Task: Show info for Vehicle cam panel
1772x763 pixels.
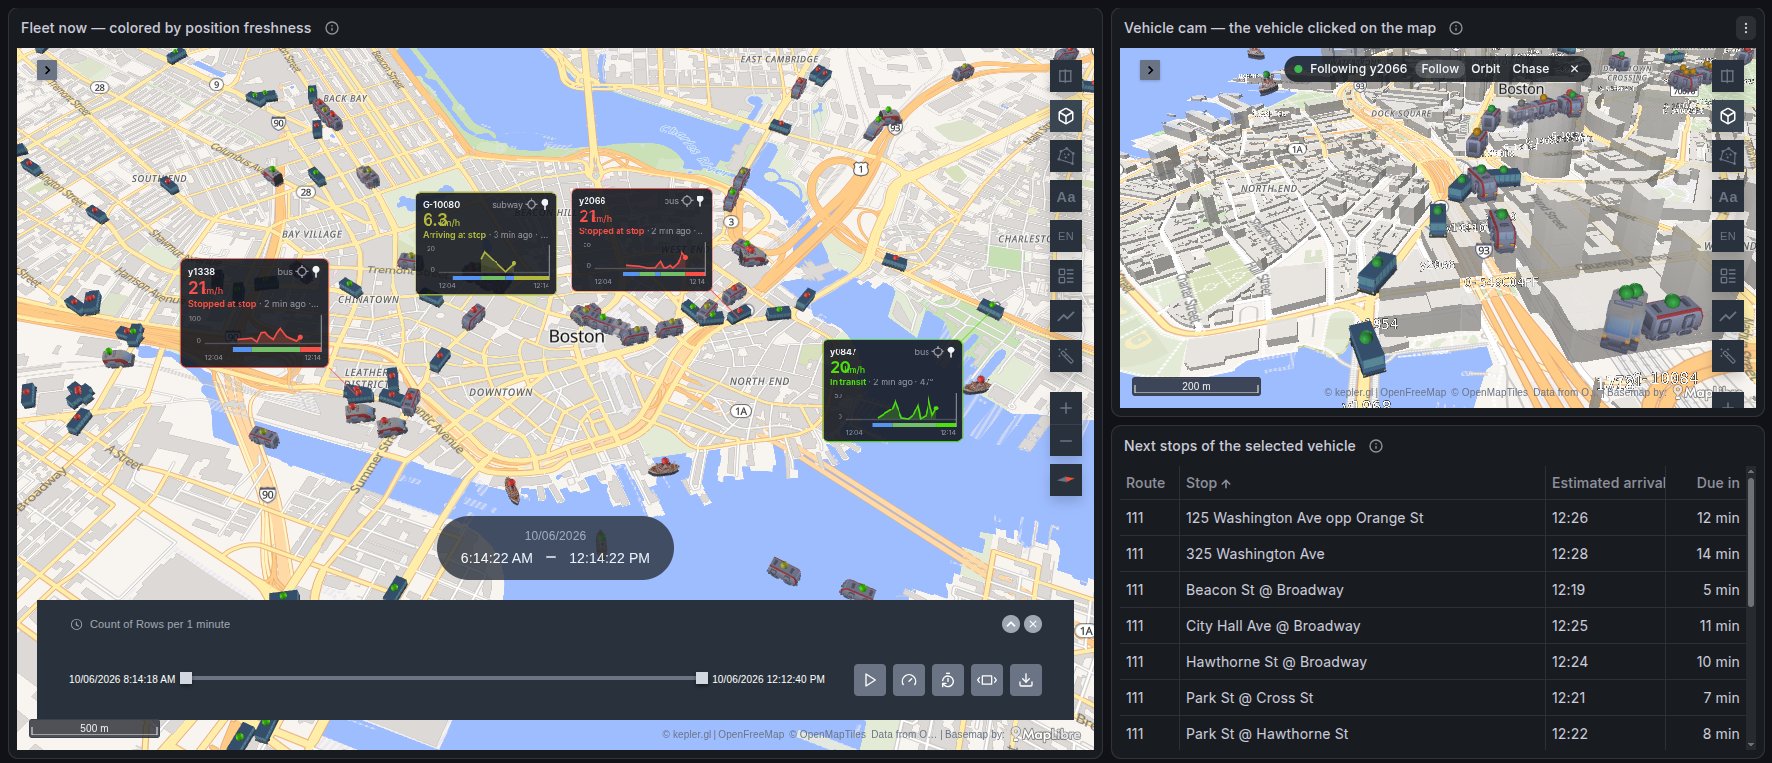Action: pos(1456,28)
